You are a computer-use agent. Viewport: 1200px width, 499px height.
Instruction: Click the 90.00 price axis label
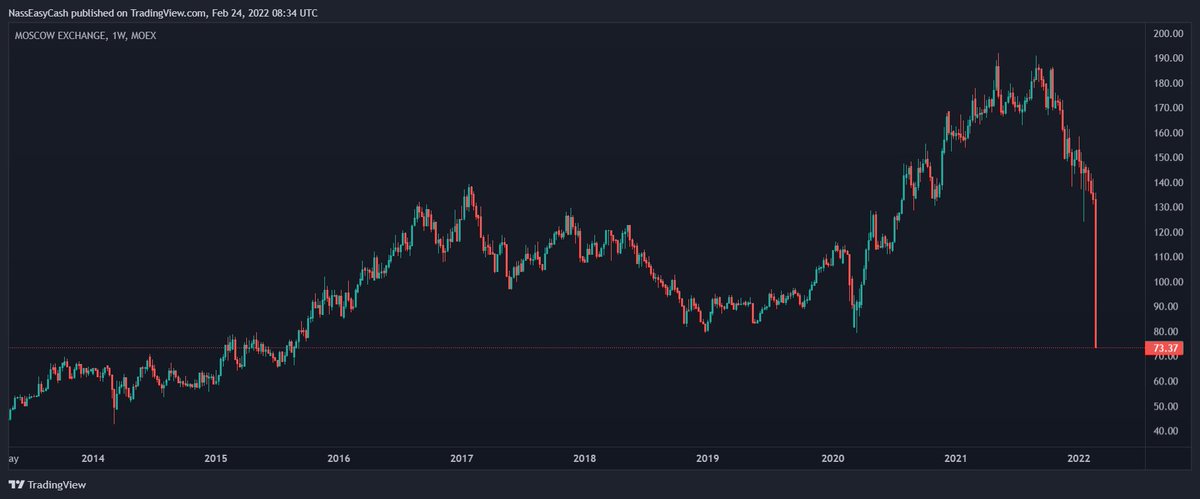[x=1168, y=307]
